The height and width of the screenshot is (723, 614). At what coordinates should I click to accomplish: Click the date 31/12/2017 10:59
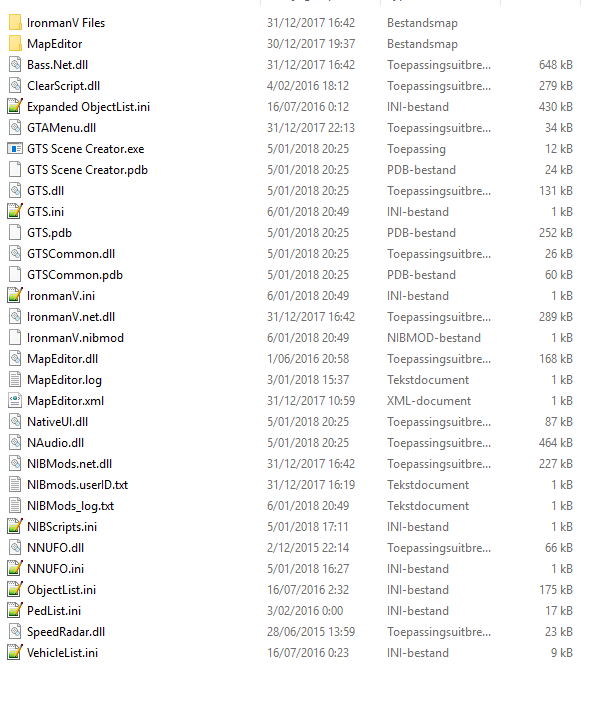(311, 401)
